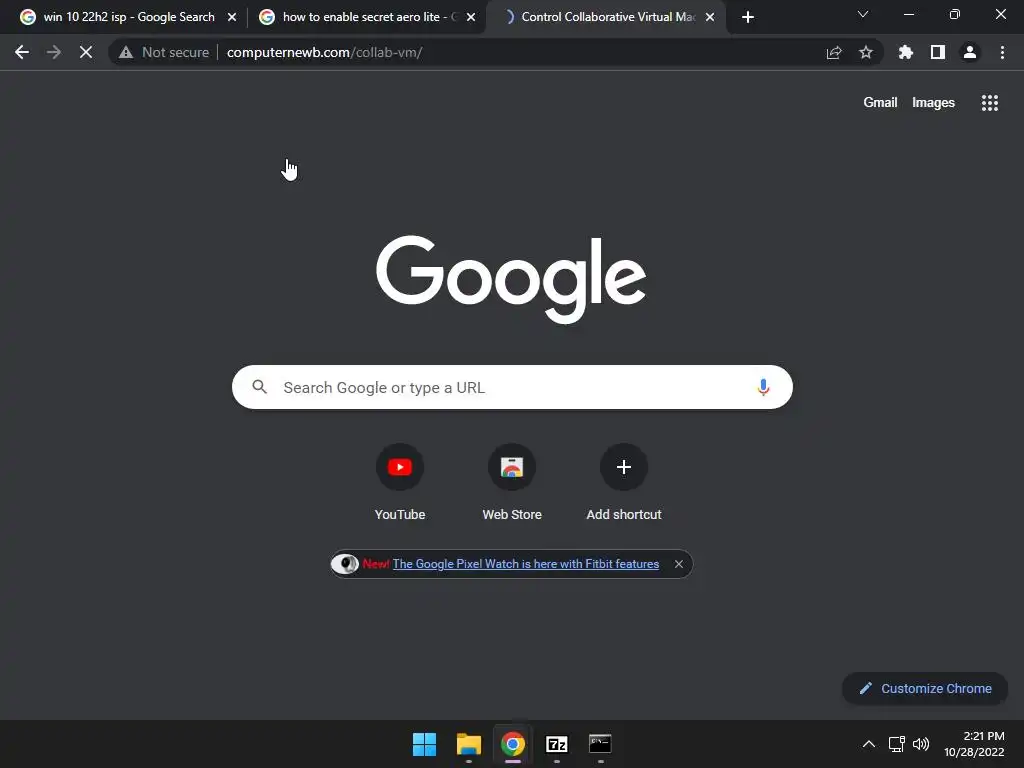Show hidden system tray icons
This screenshot has width=1024, height=768.
(869, 744)
